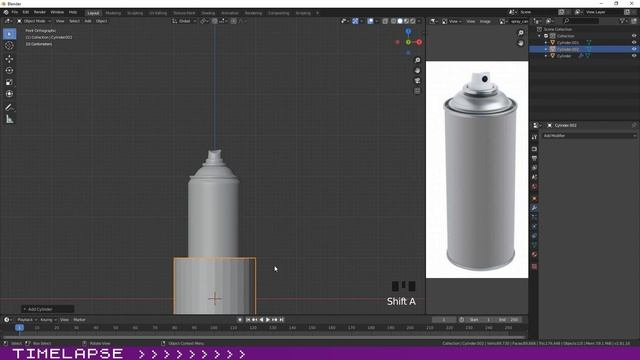The image size is (640, 360).
Task: Open the timeline Keying dropdown
Action: tap(48, 320)
